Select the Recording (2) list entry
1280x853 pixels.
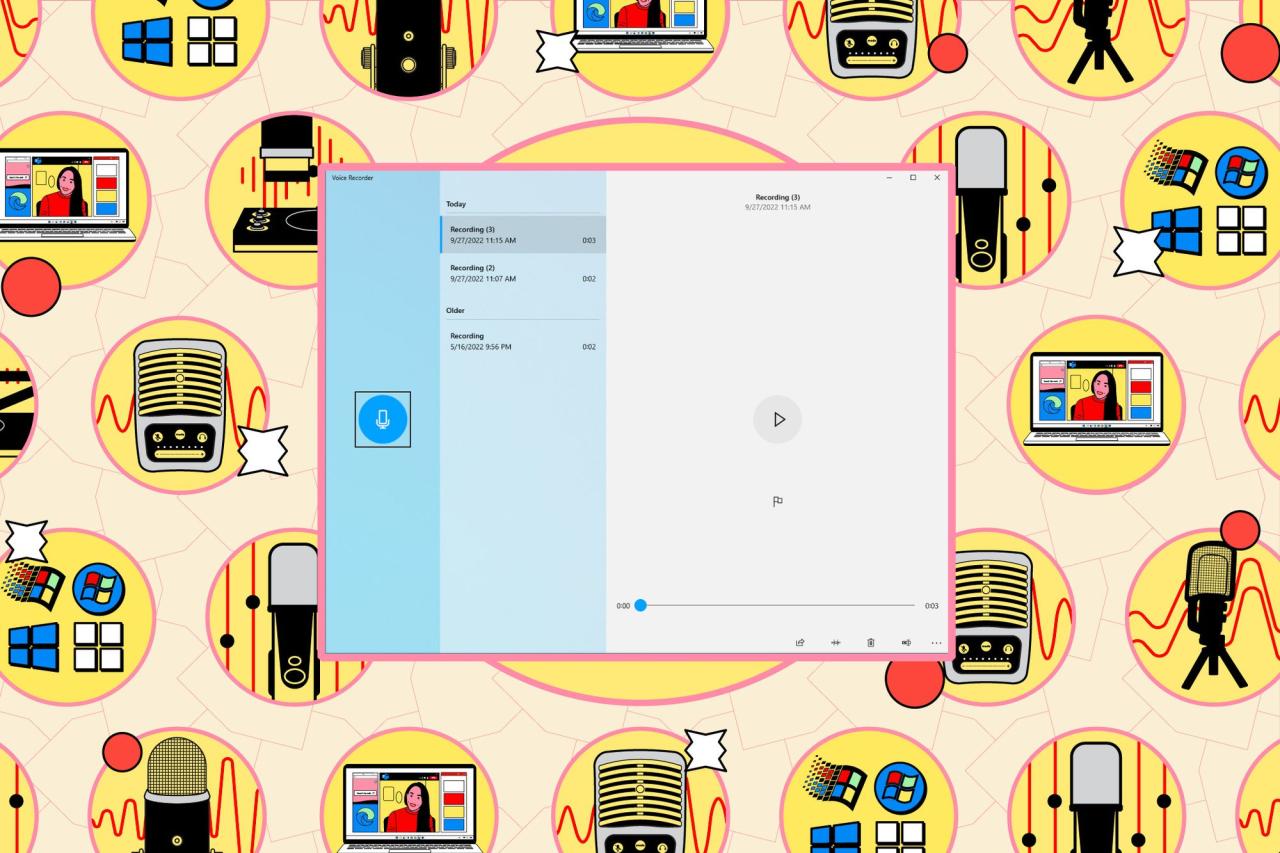click(x=523, y=273)
